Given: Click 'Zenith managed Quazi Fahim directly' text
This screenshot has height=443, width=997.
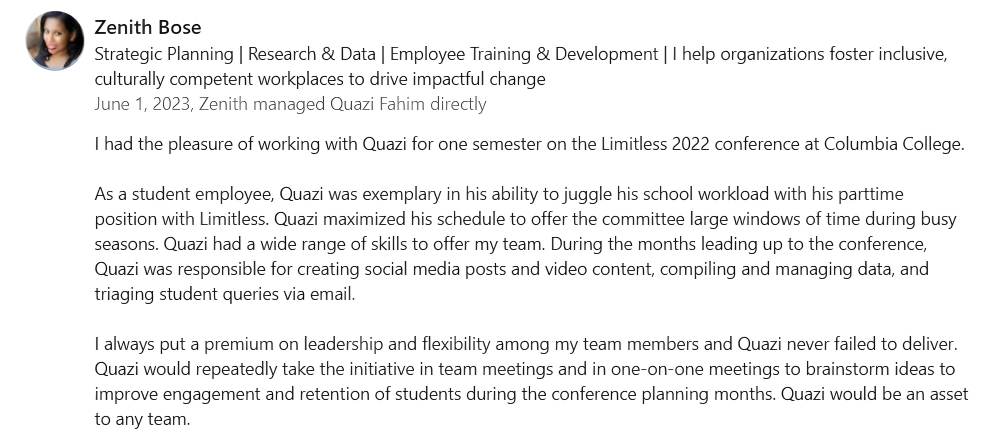Looking at the screenshot, I should 342,104.
